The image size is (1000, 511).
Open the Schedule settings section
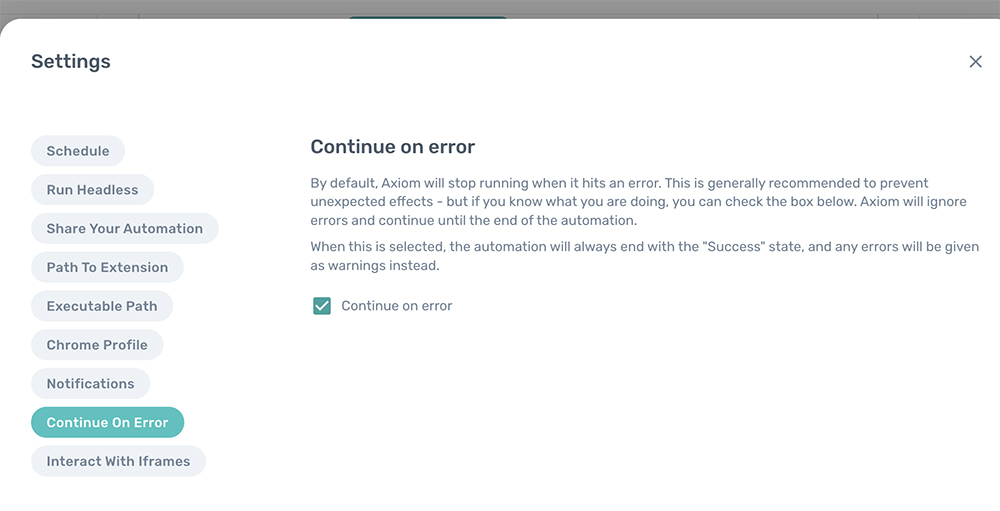coord(78,151)
